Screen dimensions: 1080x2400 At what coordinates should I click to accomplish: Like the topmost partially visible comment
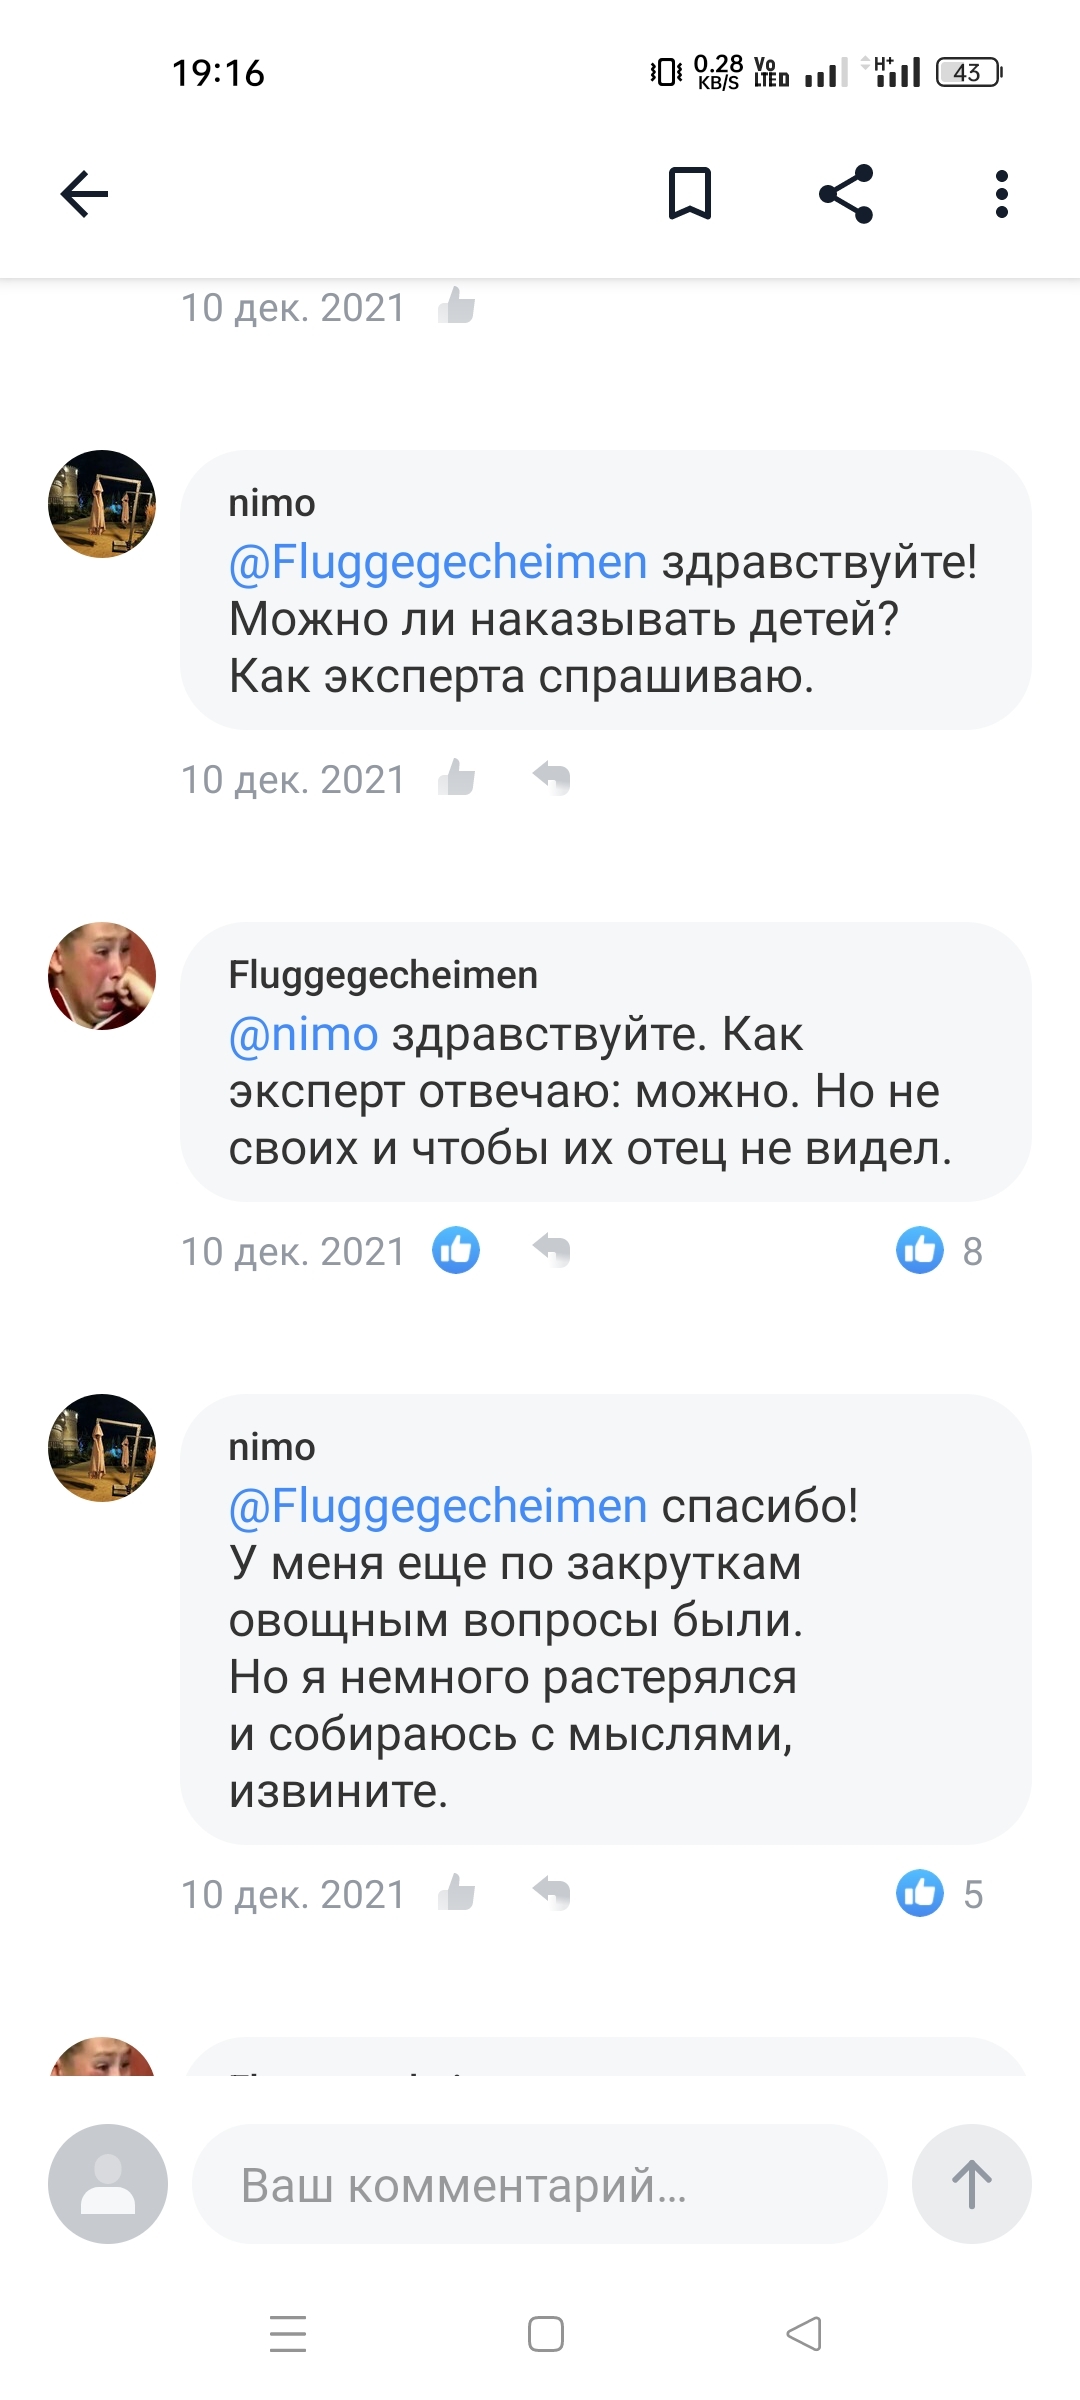pyautogui.click(x=457, y=306)
